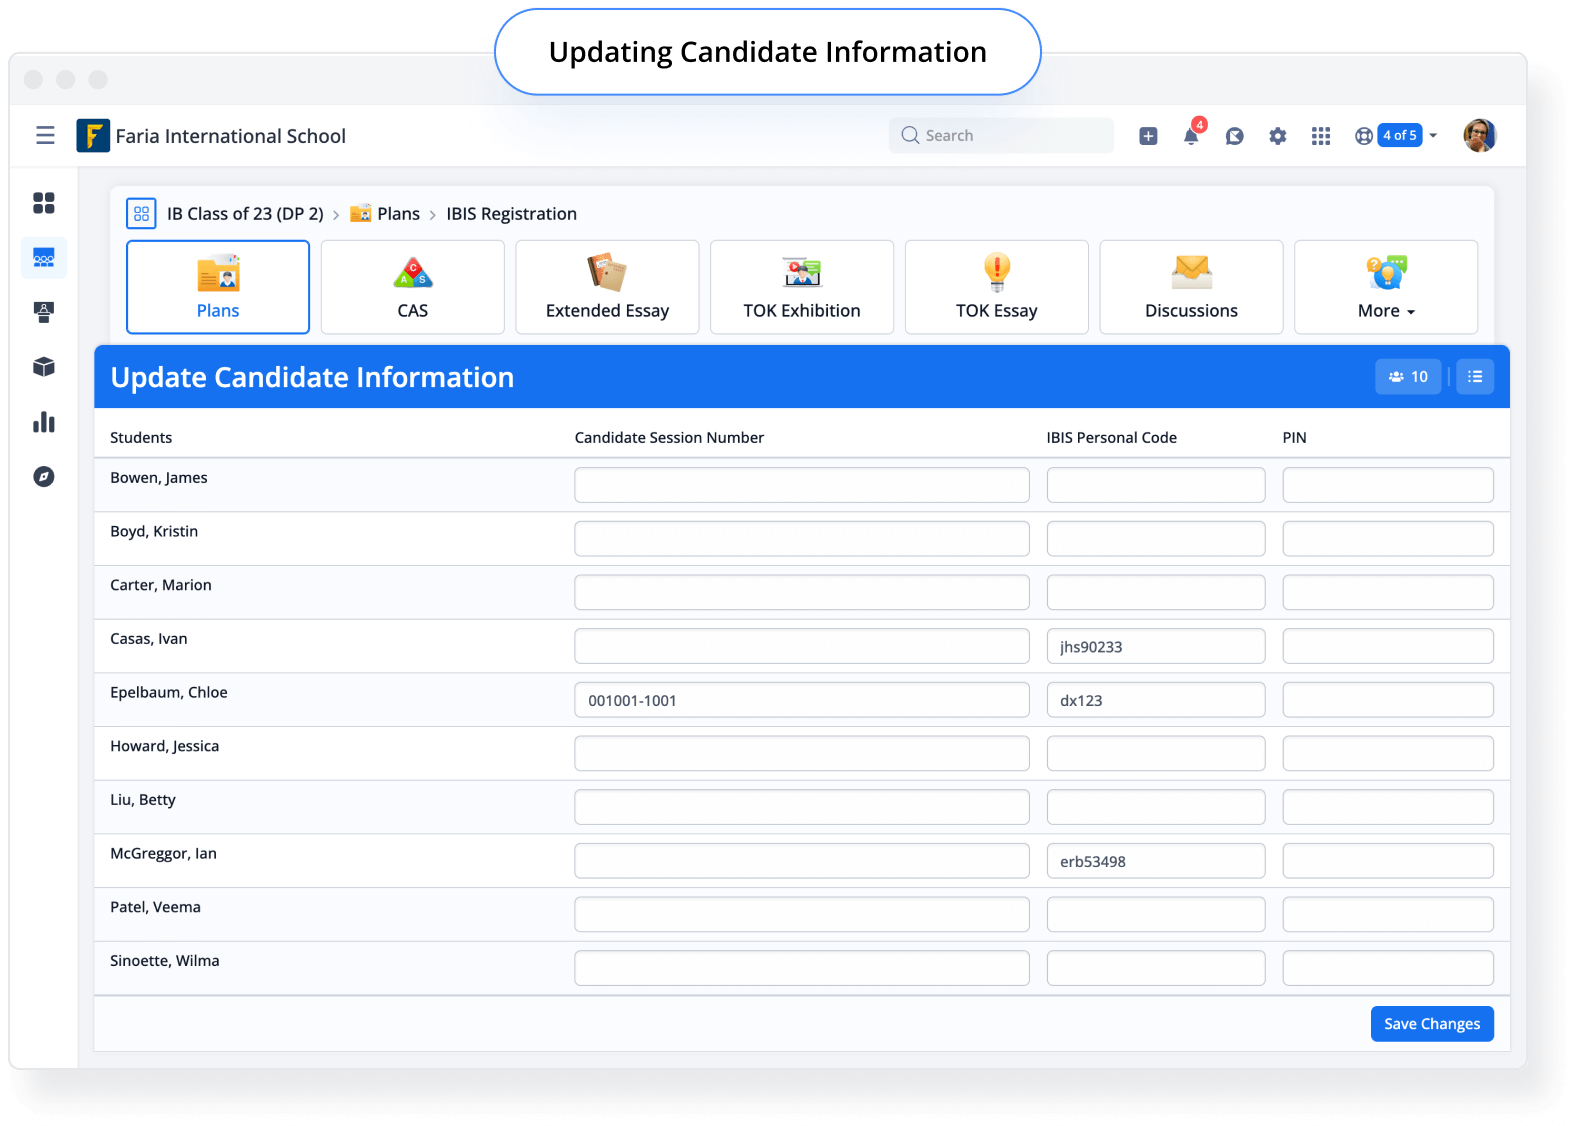Open the settings gear icon
The height and width of the screenshot is (1126, 1576).
point(1277,136)
